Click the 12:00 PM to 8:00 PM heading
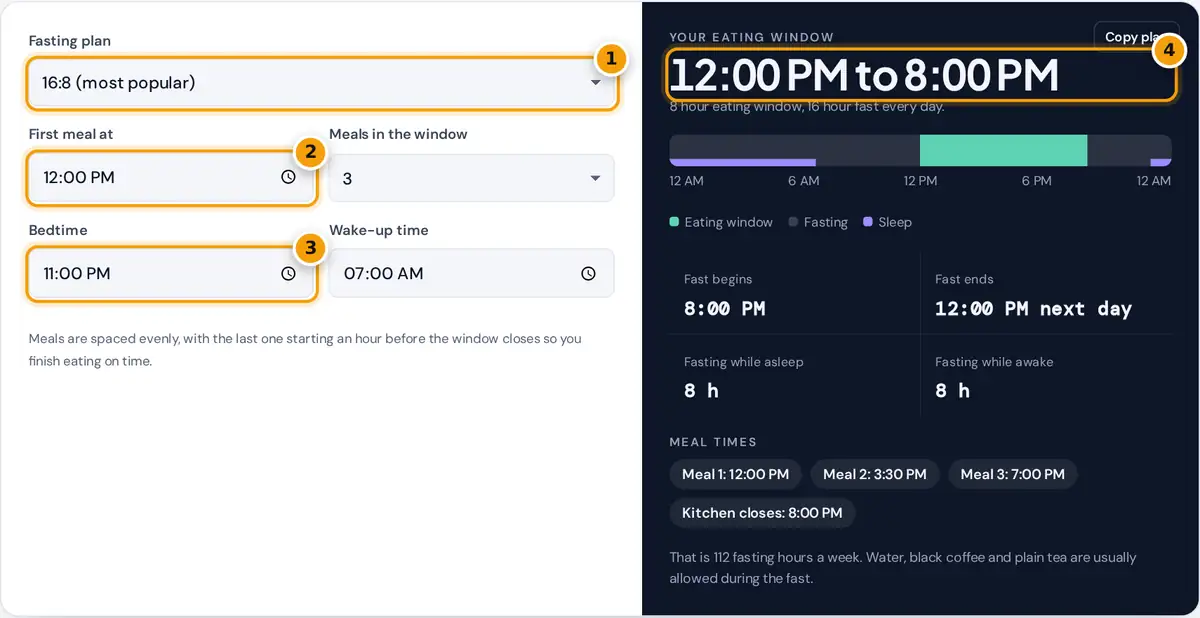This screenshot has width=1200, height=618. coord(864,76)
